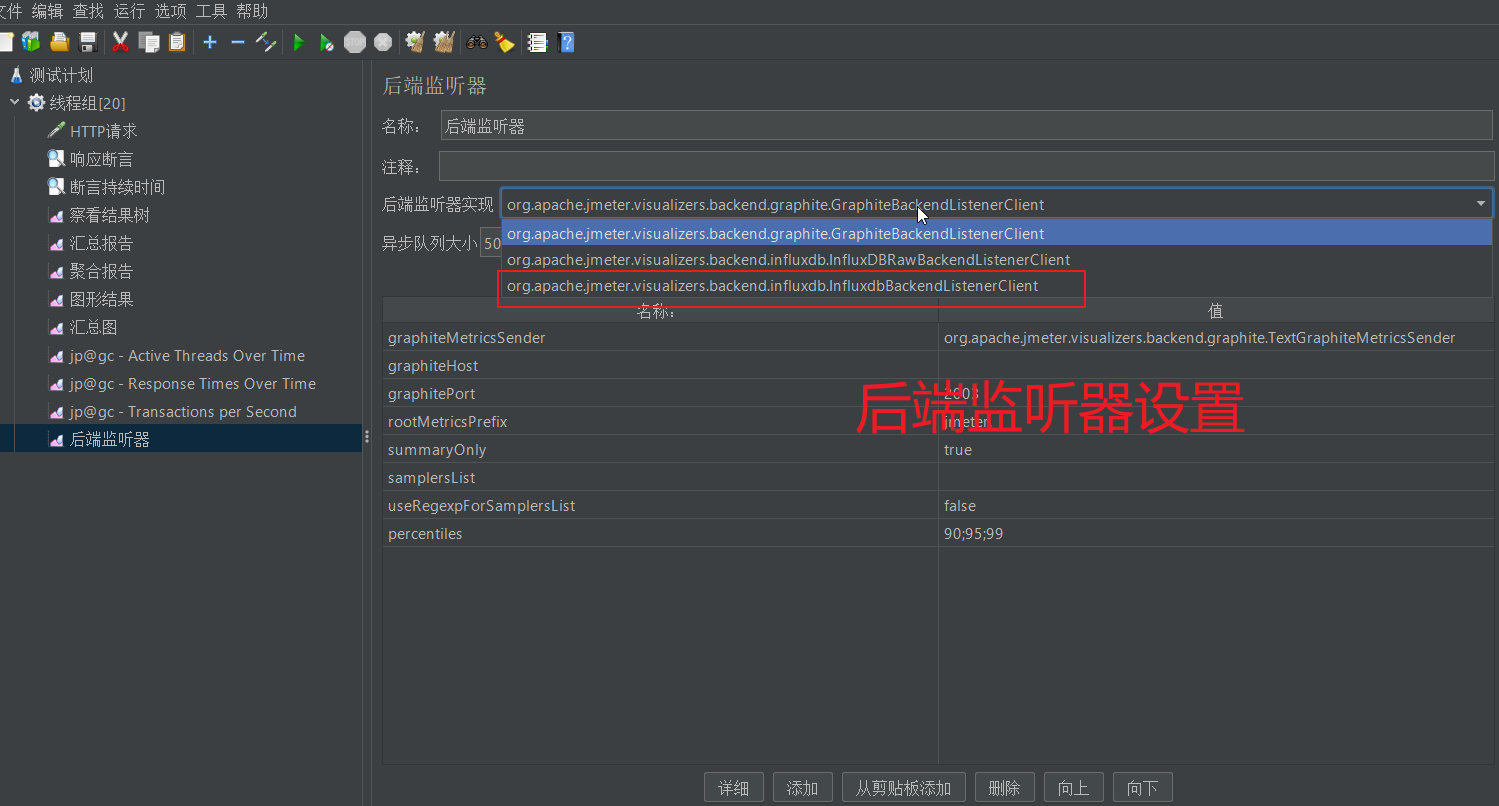
Task: Open the 编辑 menu
Action: coord(47,11)
